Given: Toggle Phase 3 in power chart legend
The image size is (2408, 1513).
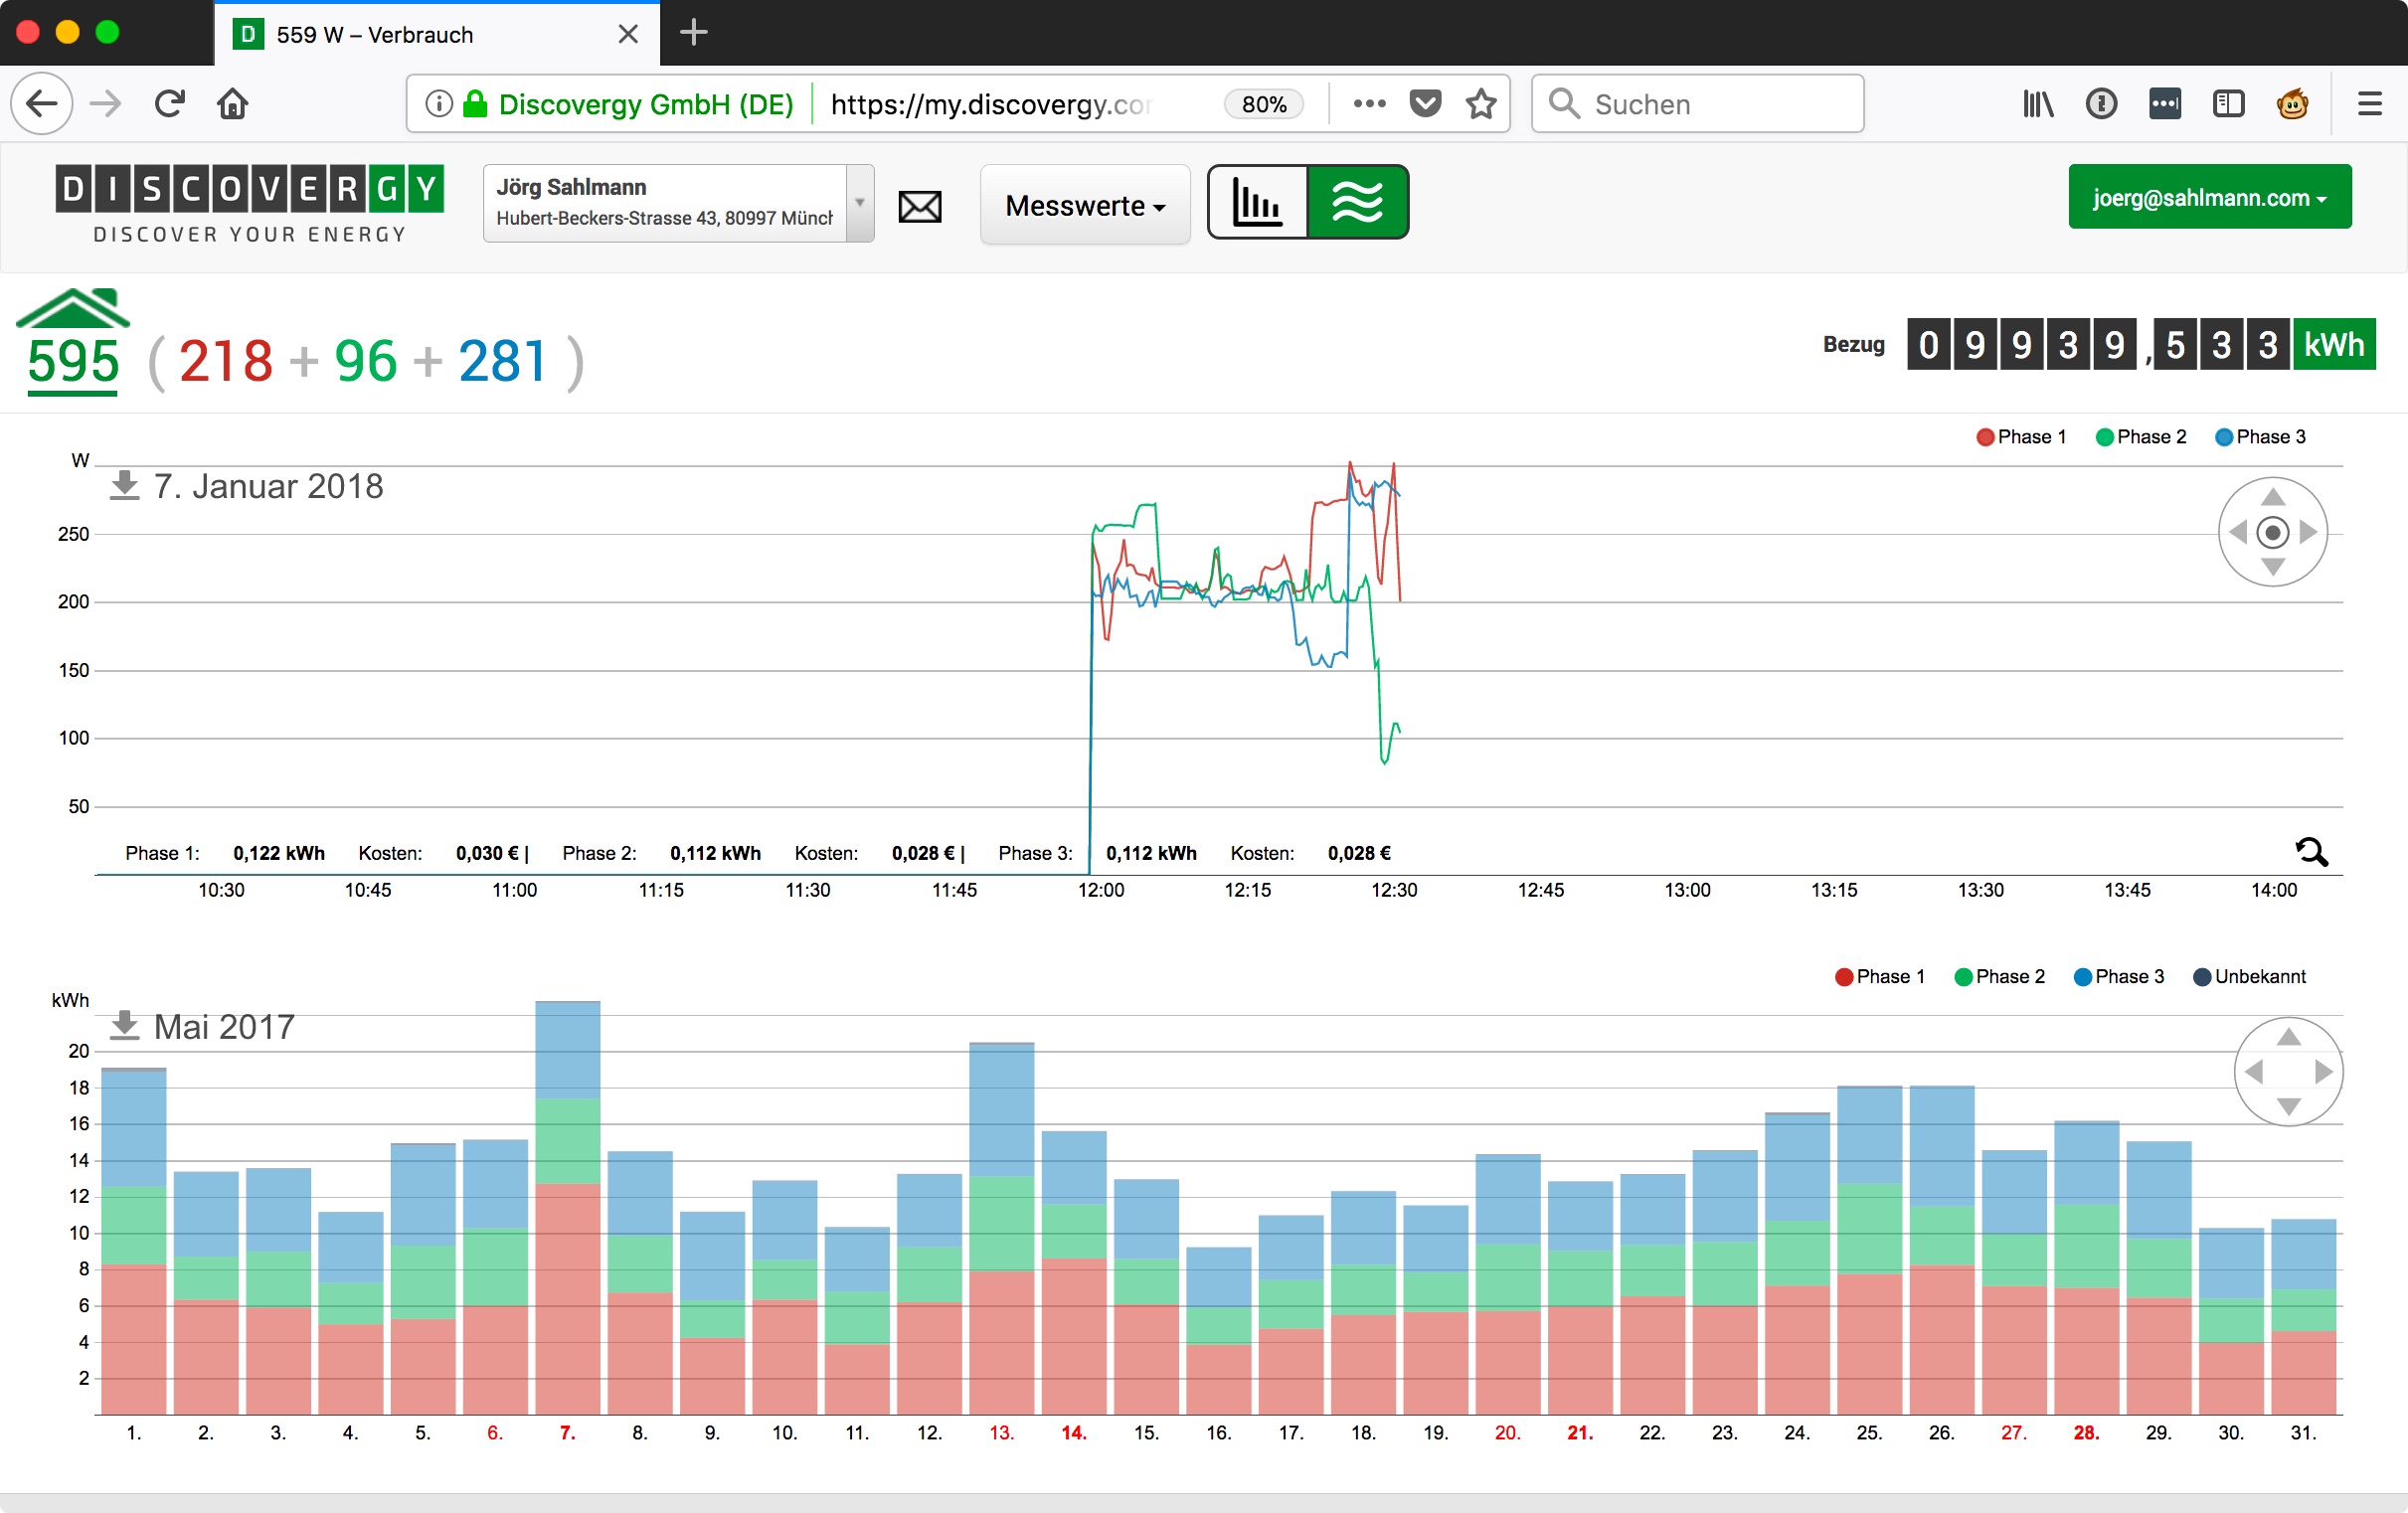Looking at the screenshot, I should (2261, 437).
